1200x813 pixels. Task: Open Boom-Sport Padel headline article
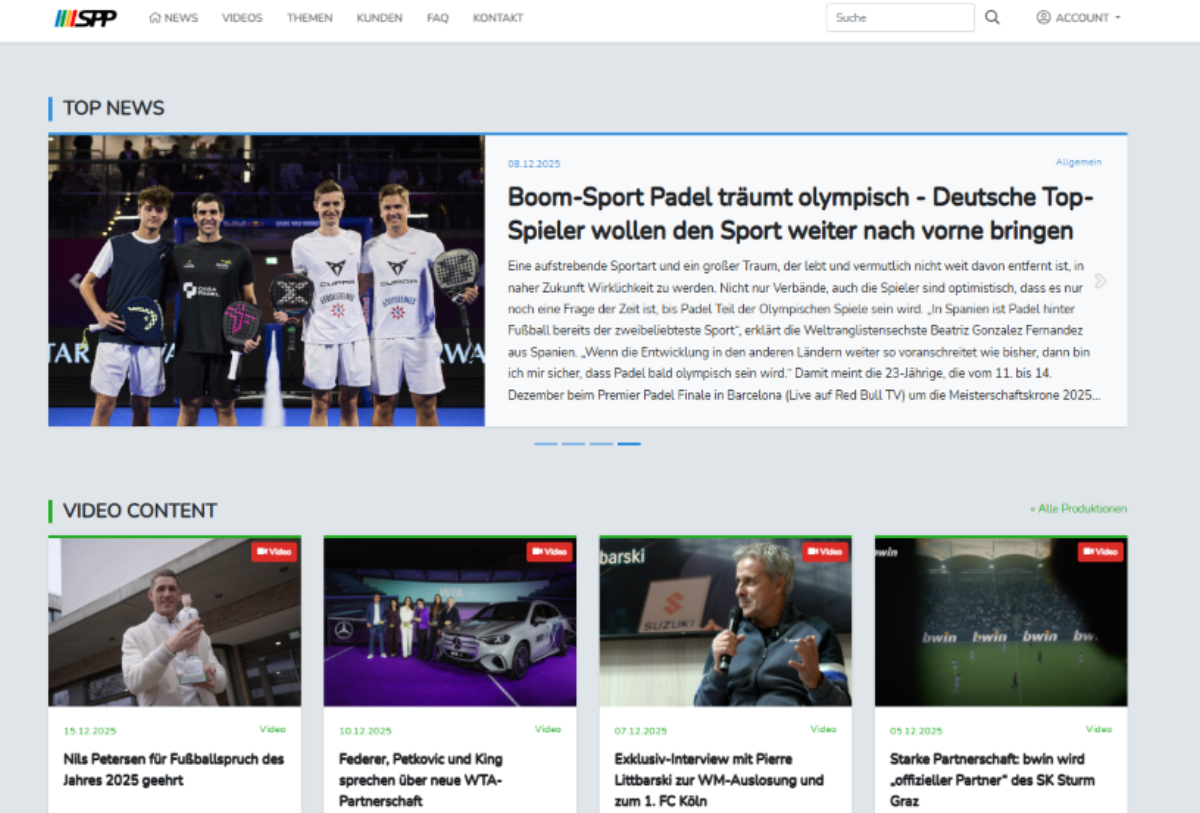pos(801,213)
